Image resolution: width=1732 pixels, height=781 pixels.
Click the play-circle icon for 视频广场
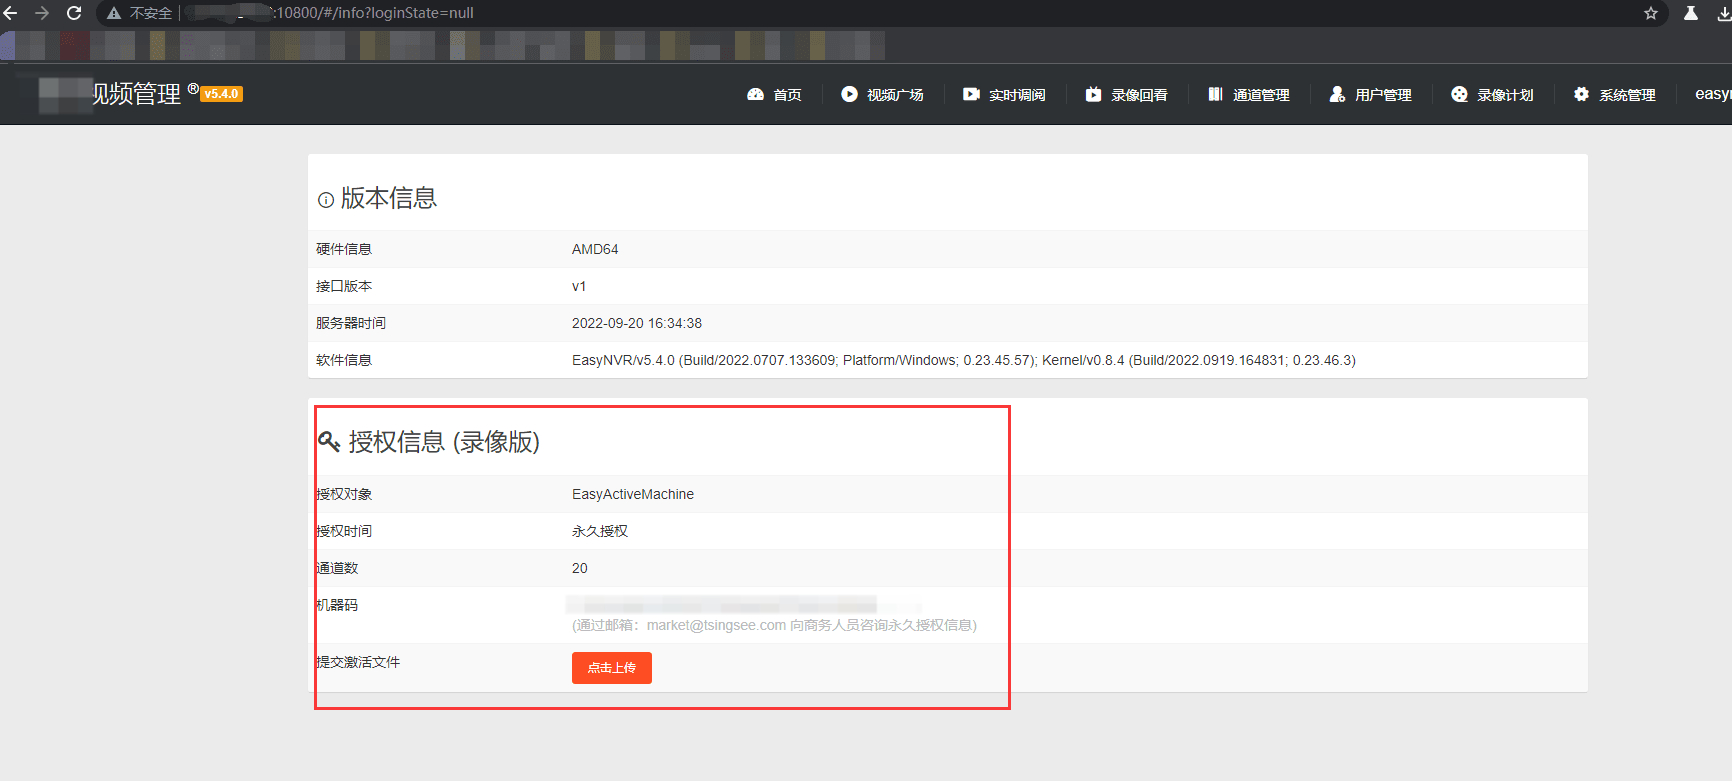tap(849, 94)
